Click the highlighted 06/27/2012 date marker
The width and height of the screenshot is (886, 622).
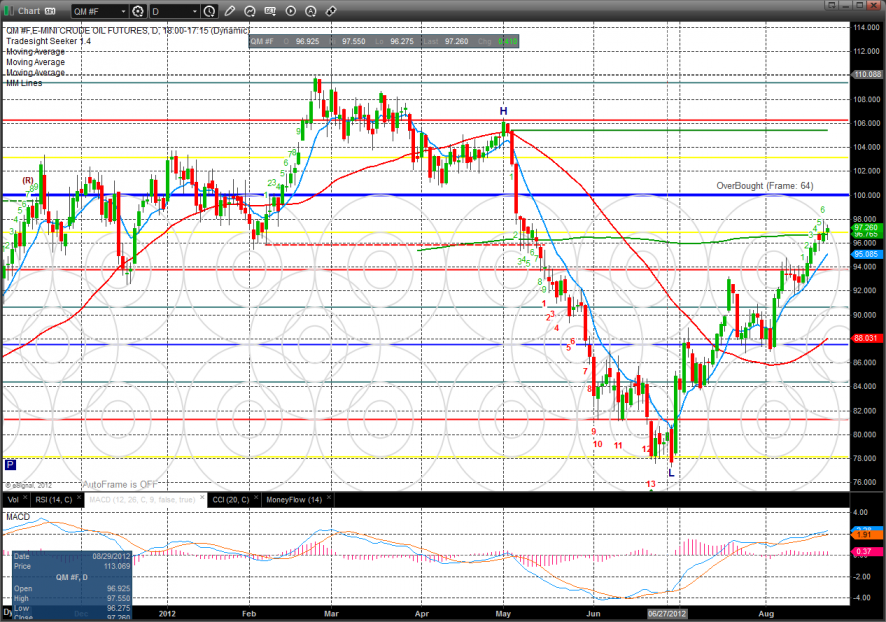(667, 614)
